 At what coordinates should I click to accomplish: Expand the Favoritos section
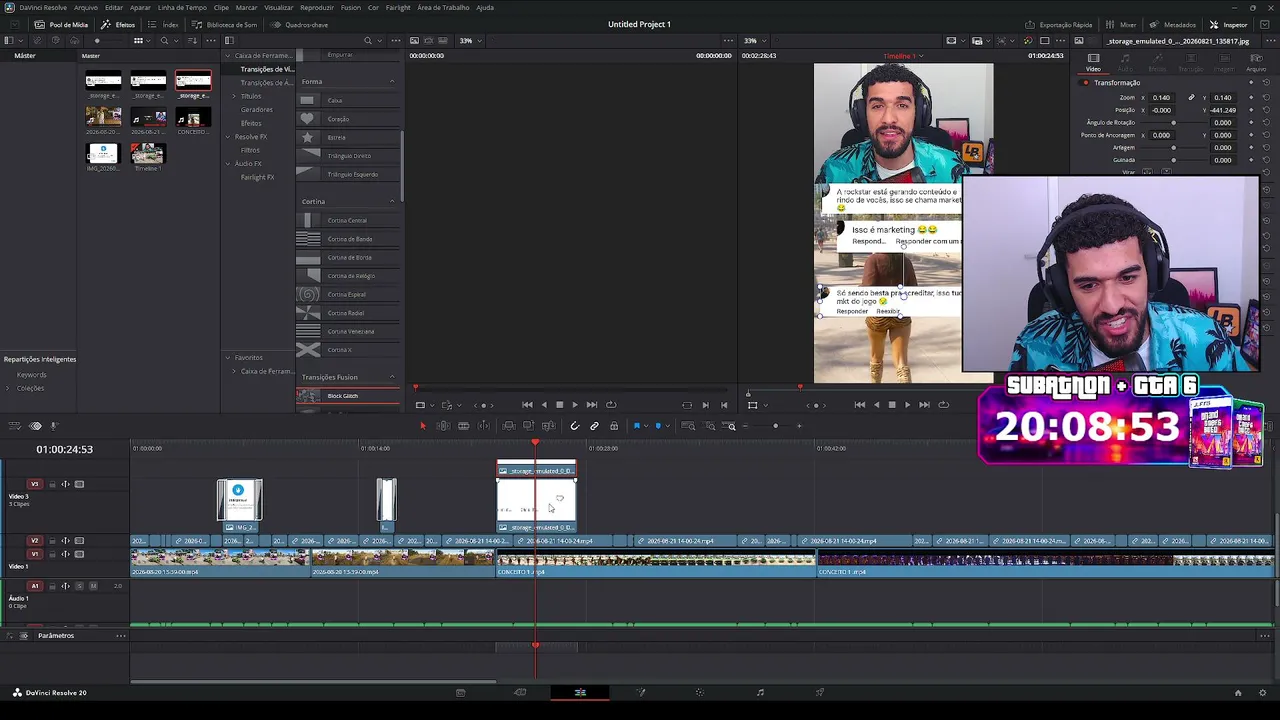click(228, 358)
